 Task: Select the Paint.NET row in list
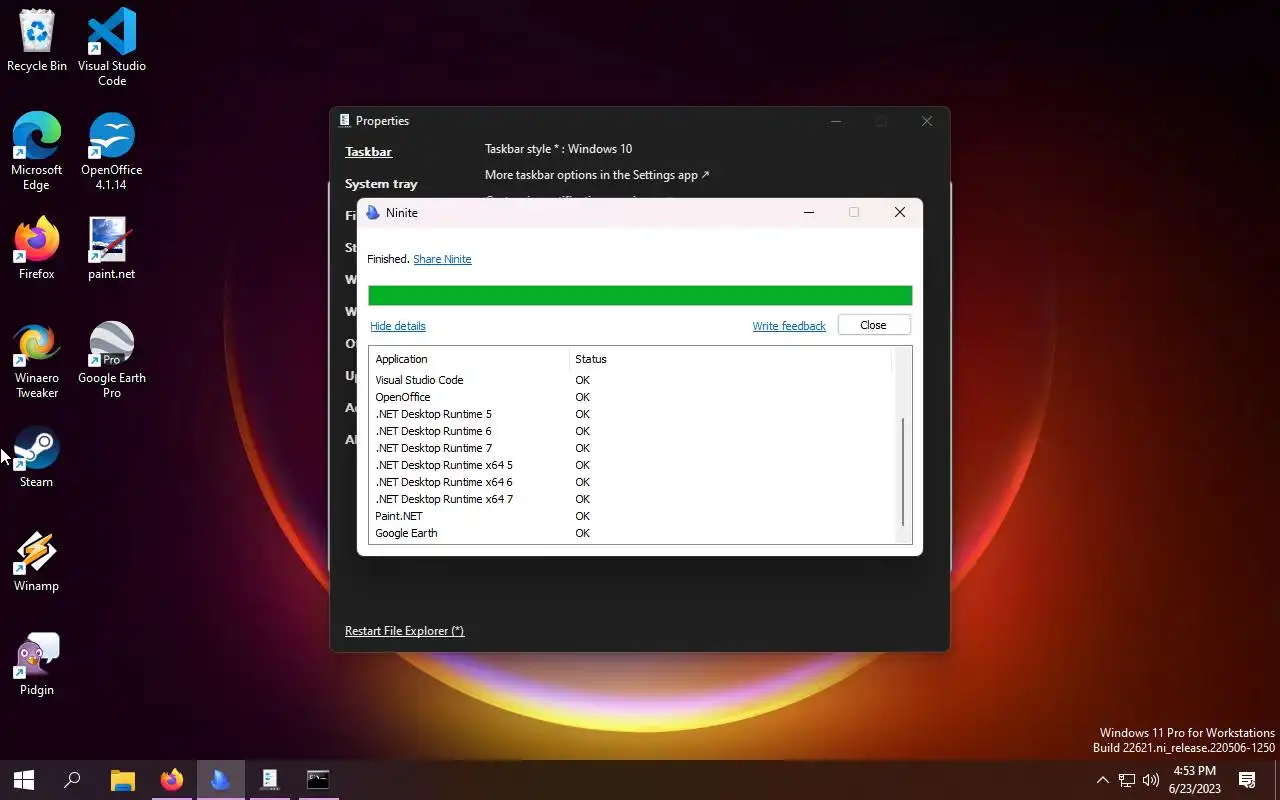coord(630,516)
